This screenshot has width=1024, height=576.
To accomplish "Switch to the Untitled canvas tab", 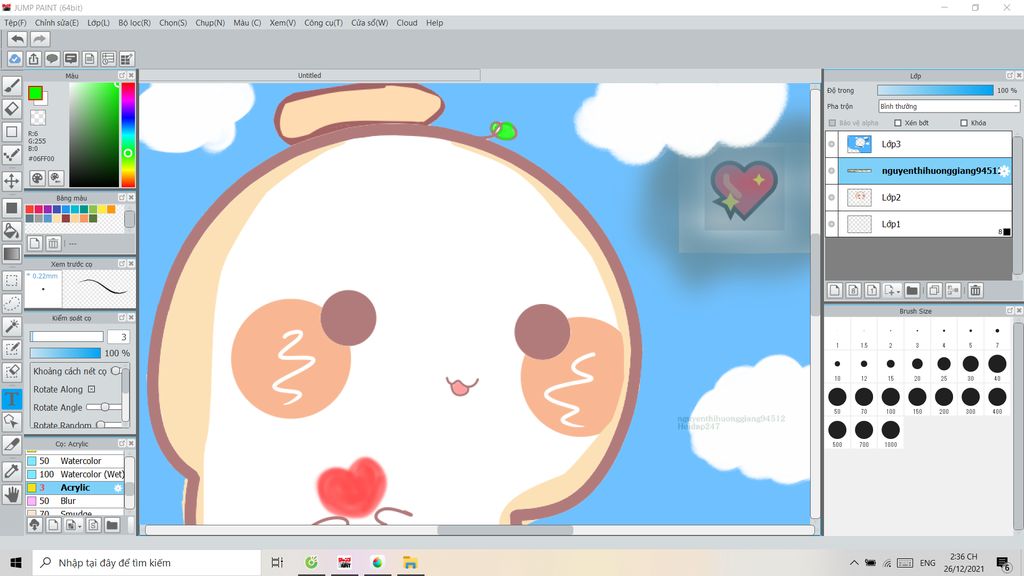I will pos(310,75).
